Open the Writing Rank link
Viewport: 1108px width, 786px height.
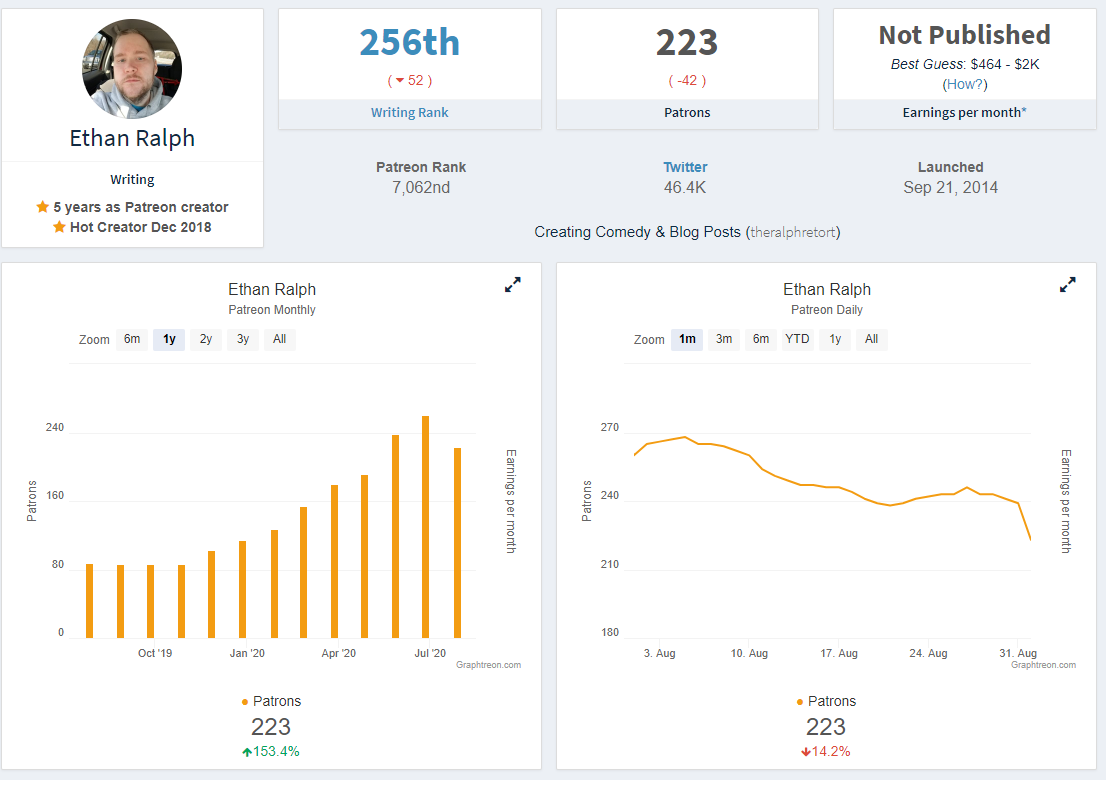pyautogui.click(x=410, y=112)
